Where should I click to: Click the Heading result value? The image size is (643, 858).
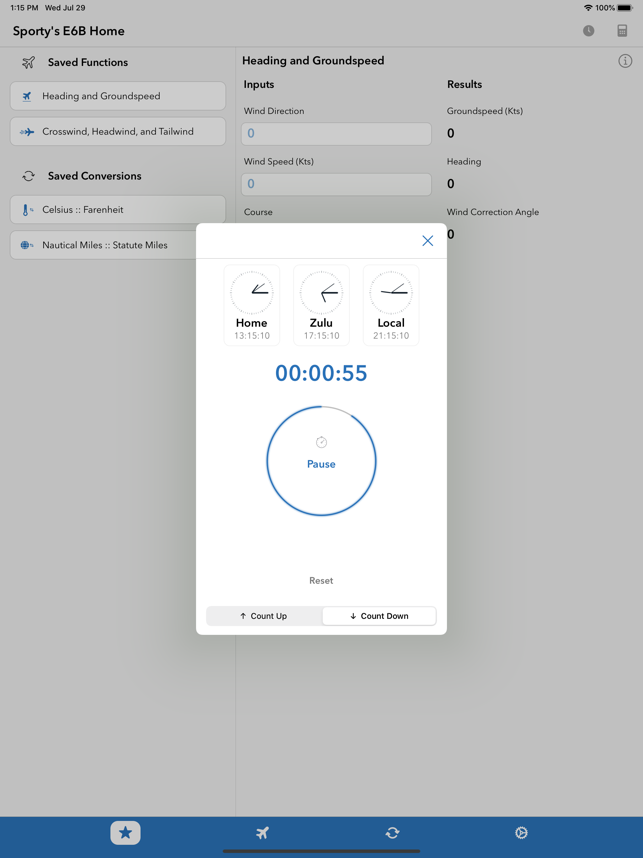450,184
